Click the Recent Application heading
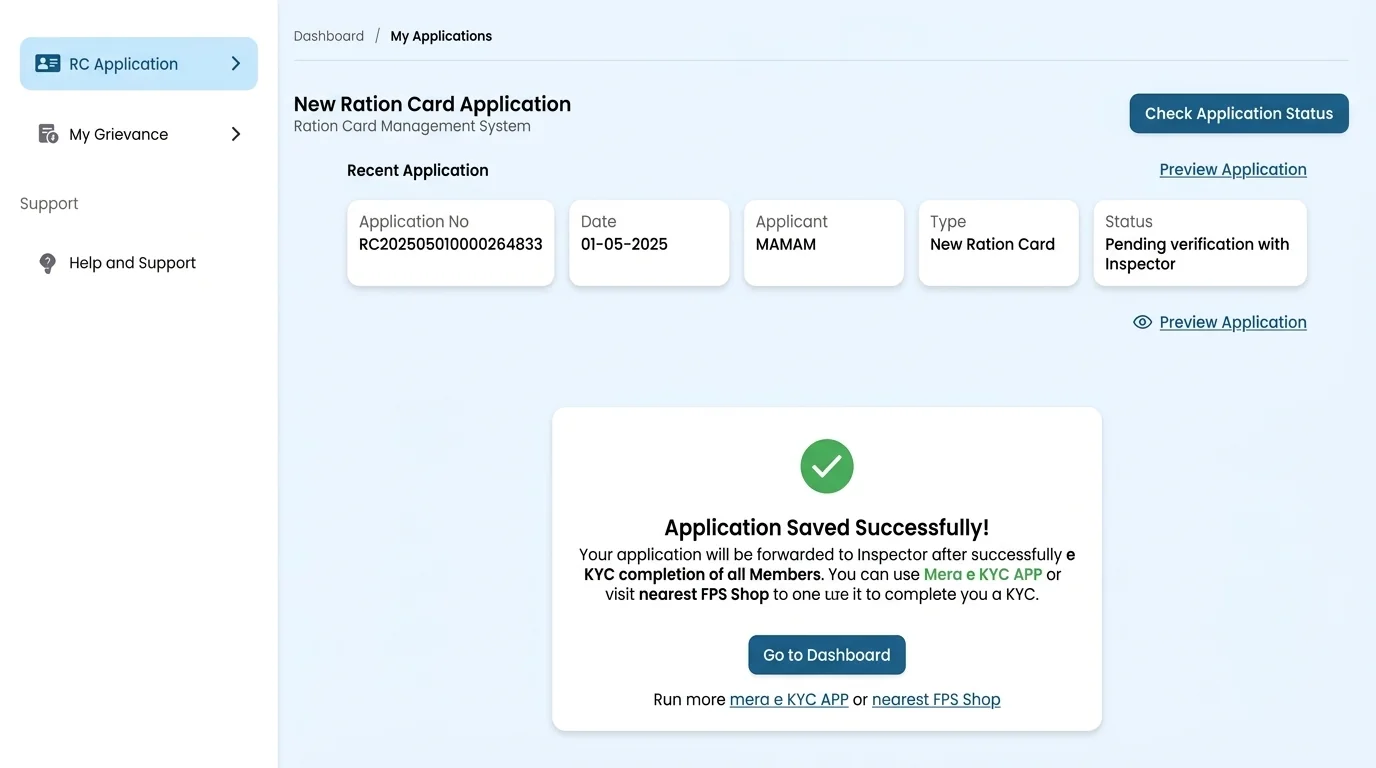The height and width of the screenshot is (768, 1376). (x=418, y=170)
